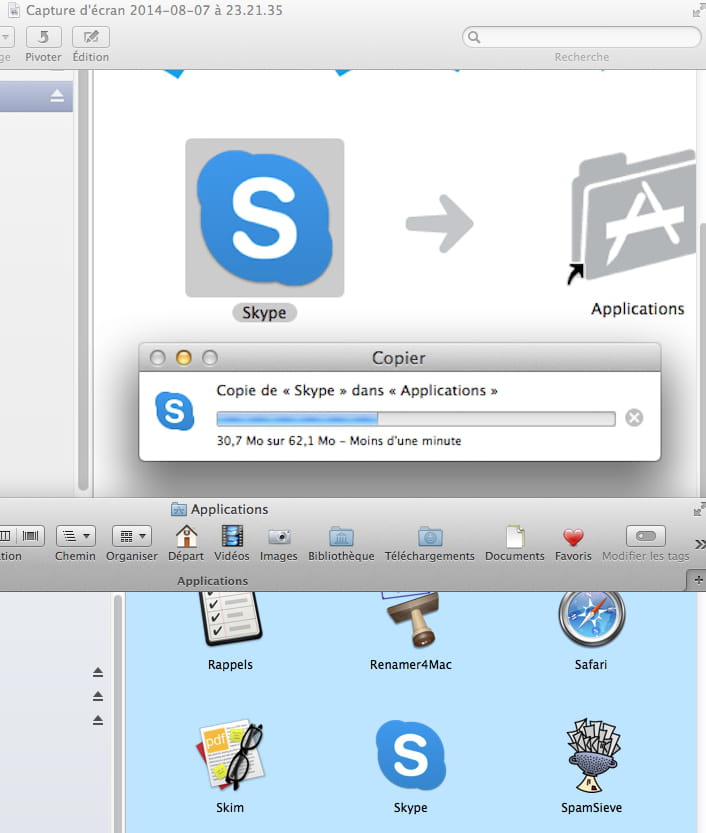Minimize the Copier dialog with yellow button
This screenshot has height=833, width=706.
click(184, 358)
